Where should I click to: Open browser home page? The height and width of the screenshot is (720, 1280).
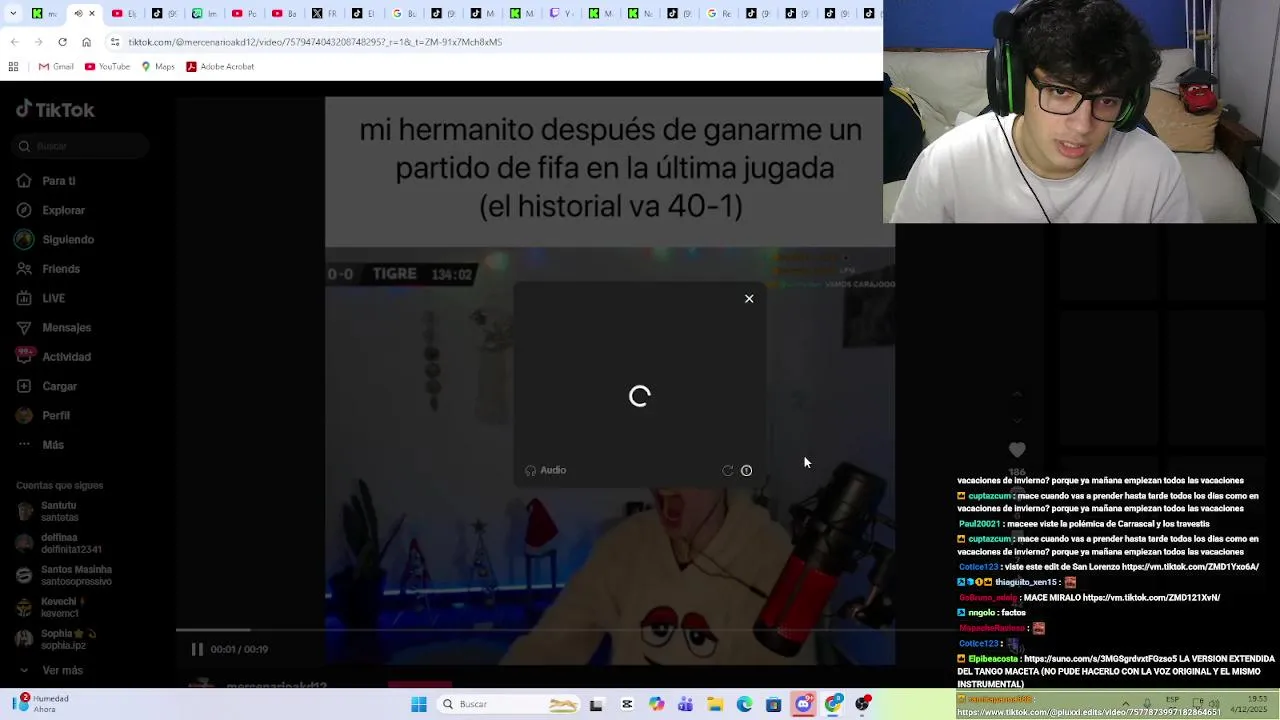pyautogui.click(x=86, y=42)
